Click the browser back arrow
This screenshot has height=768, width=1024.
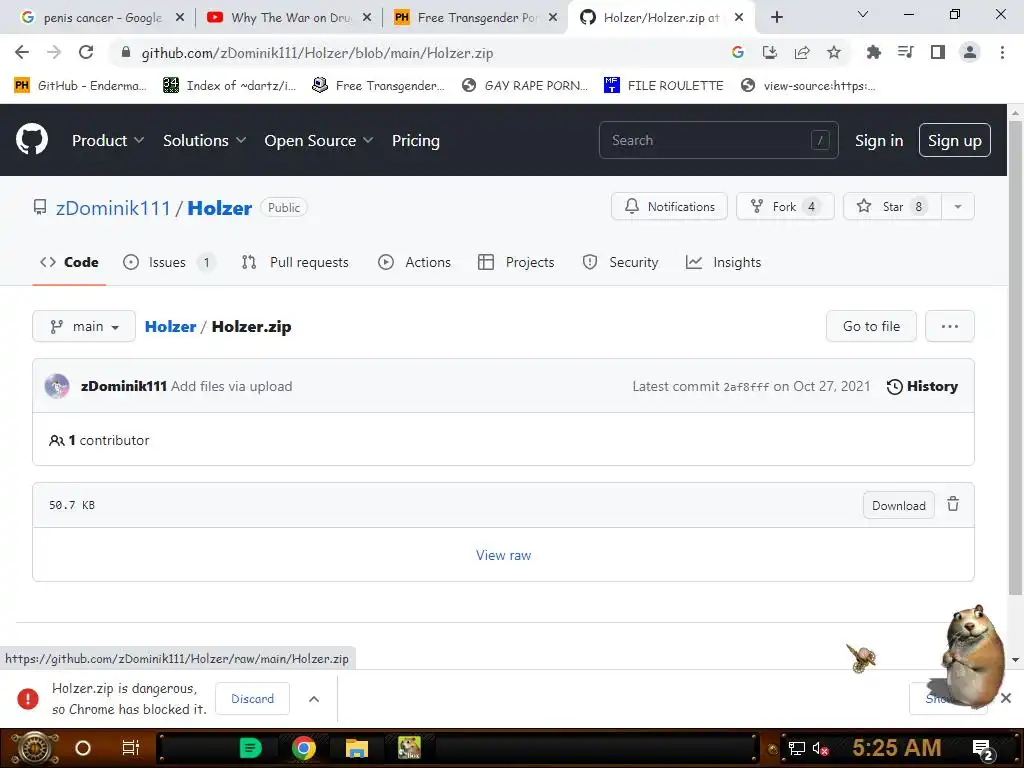(22, 52)
